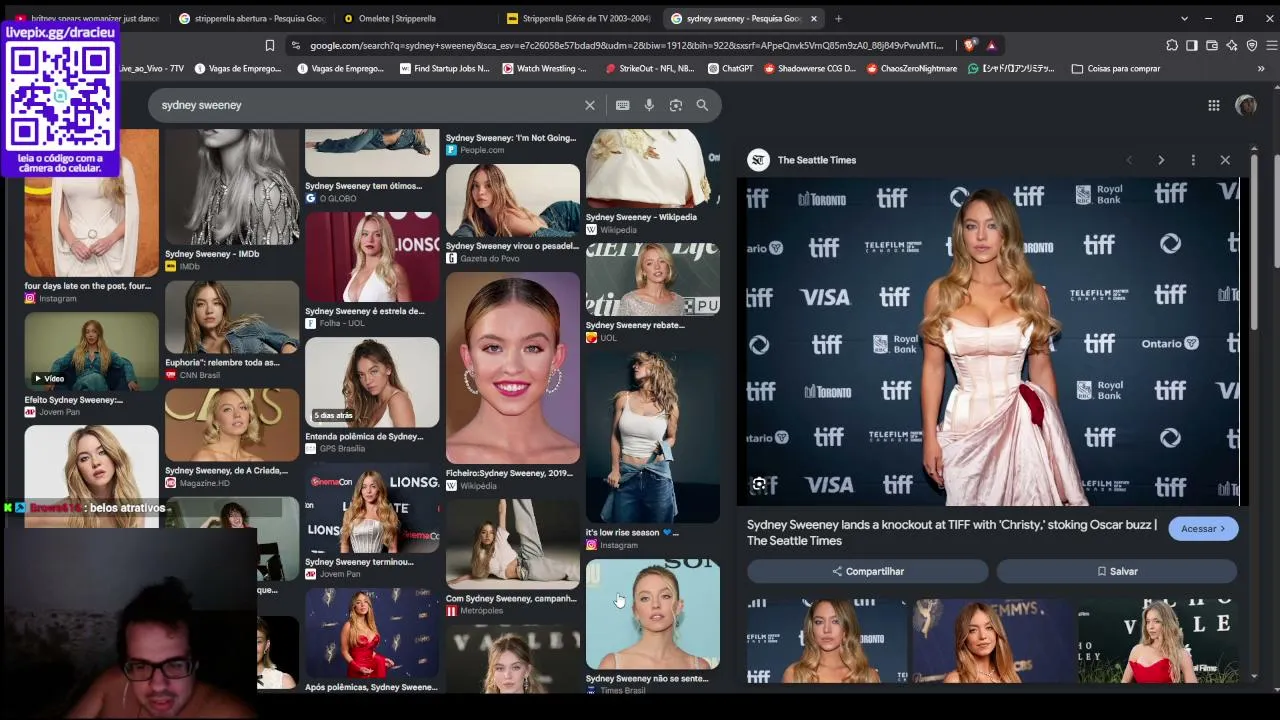Open the 'Find Startup Jobs' bookmark
The width and height of the screenshot is (1280, 720).
pos(444,69)
